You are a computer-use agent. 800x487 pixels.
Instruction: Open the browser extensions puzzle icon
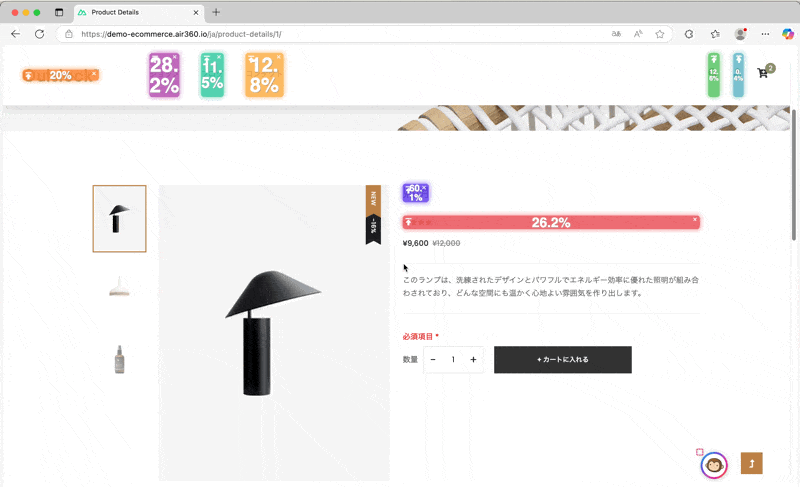click(x=689, y=33)
